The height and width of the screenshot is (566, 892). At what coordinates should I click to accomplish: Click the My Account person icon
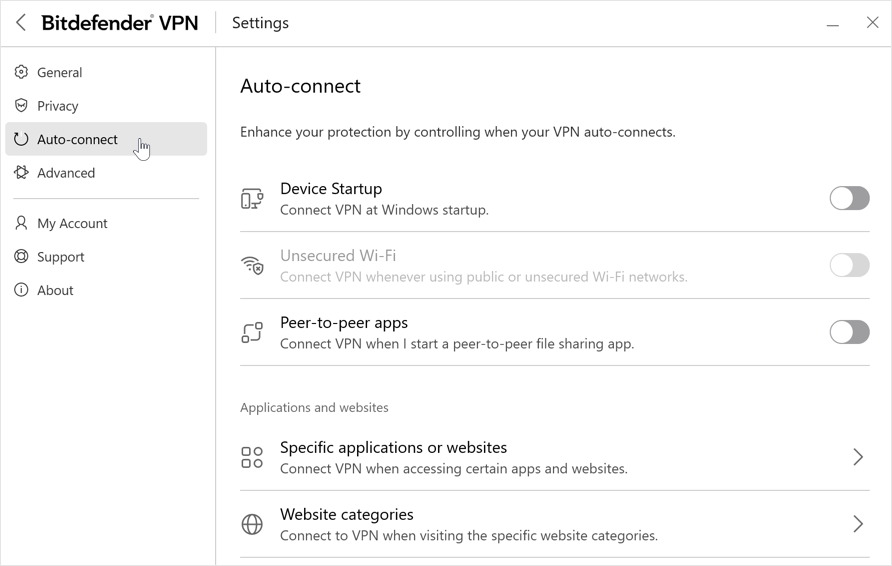[x=21, y=222]
